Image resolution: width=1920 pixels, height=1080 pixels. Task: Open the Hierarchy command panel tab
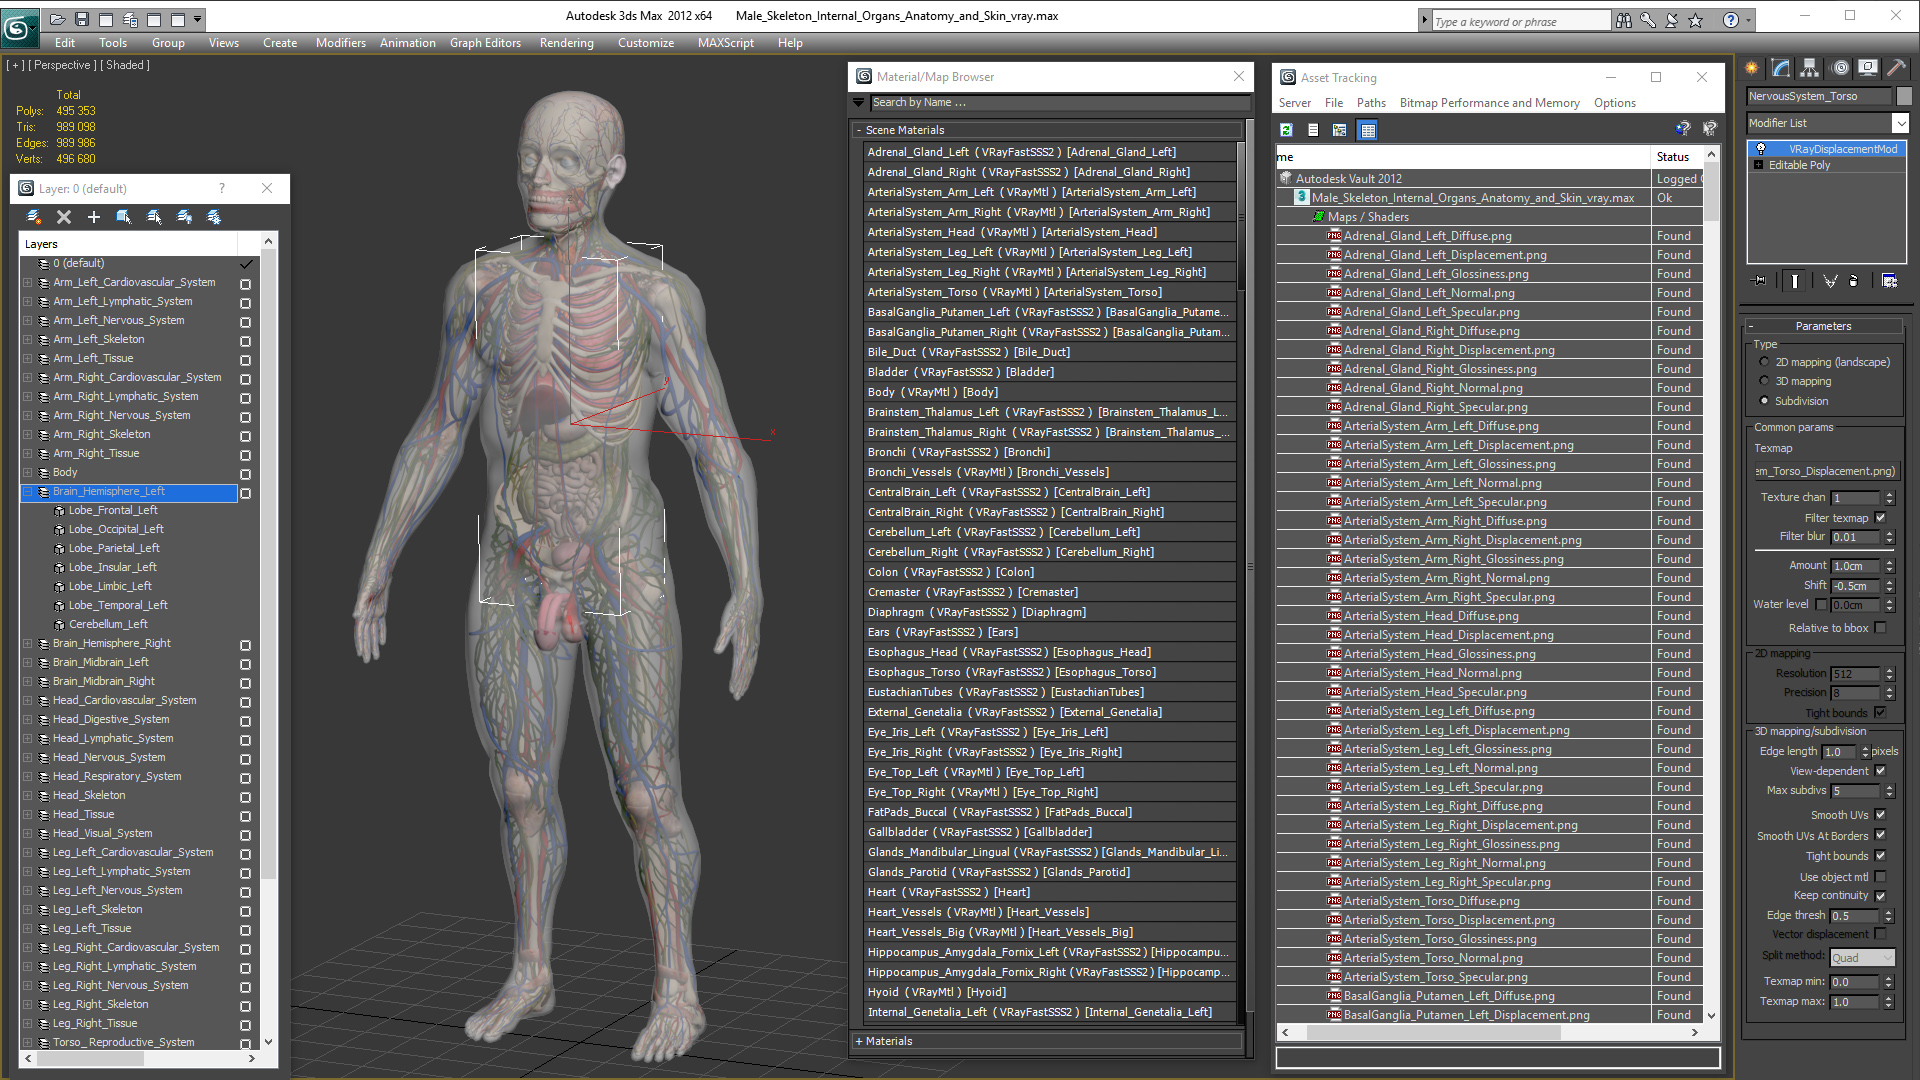click(x=1810, y=68)
